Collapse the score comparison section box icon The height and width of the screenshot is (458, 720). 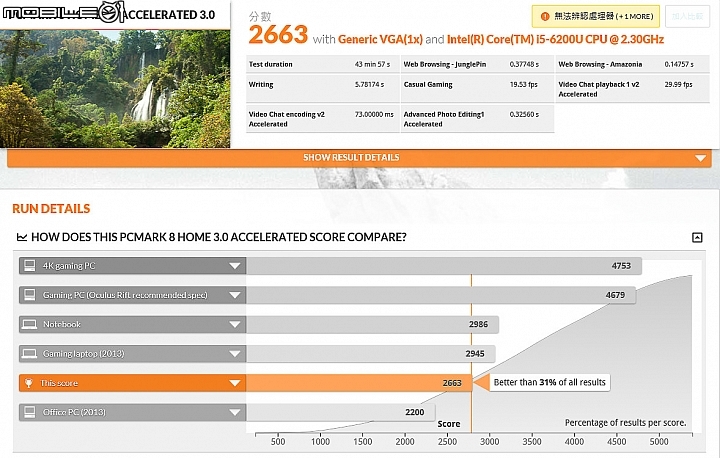697,237
